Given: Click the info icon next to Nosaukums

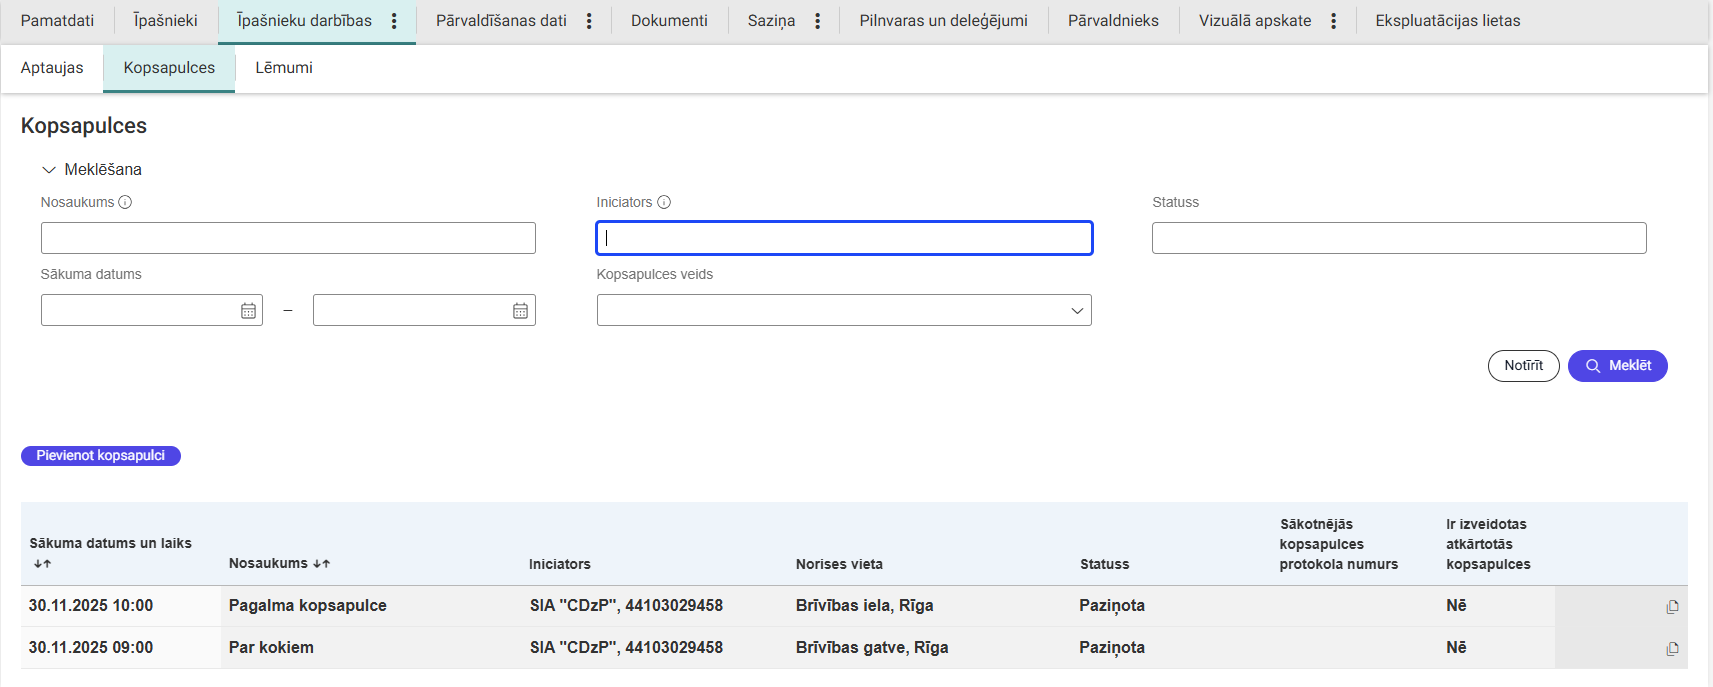Looking at the screenshot, I should 125,202.
